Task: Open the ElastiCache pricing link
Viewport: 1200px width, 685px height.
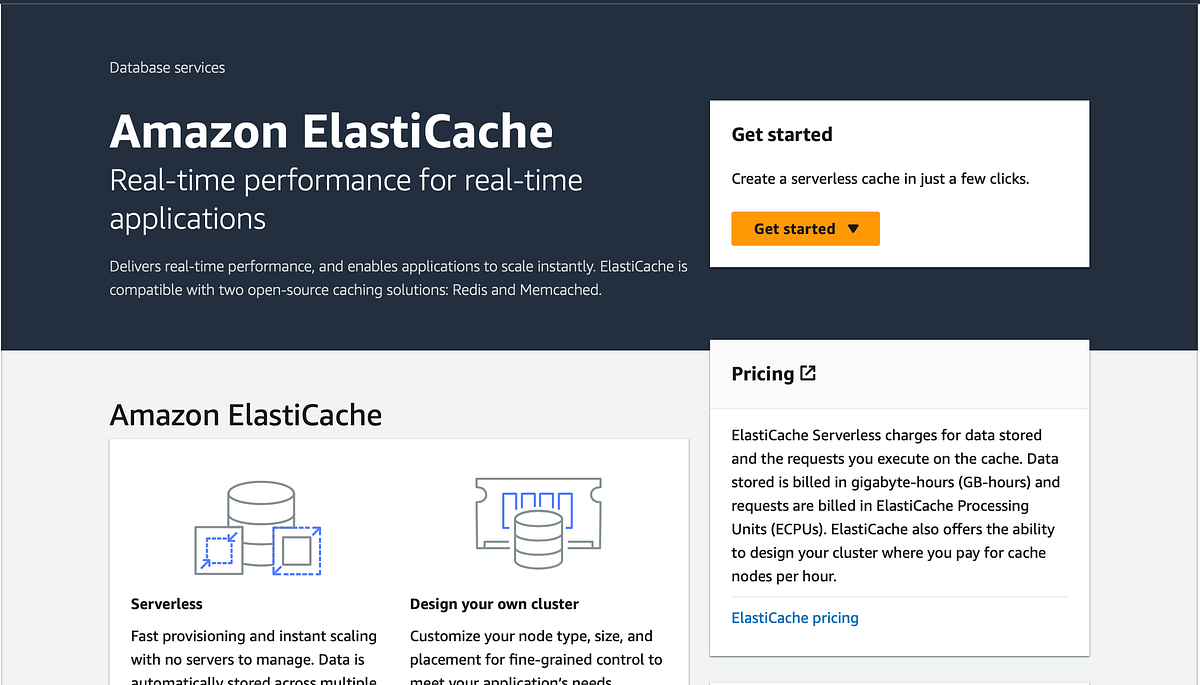Action: [x=794, y=617]
